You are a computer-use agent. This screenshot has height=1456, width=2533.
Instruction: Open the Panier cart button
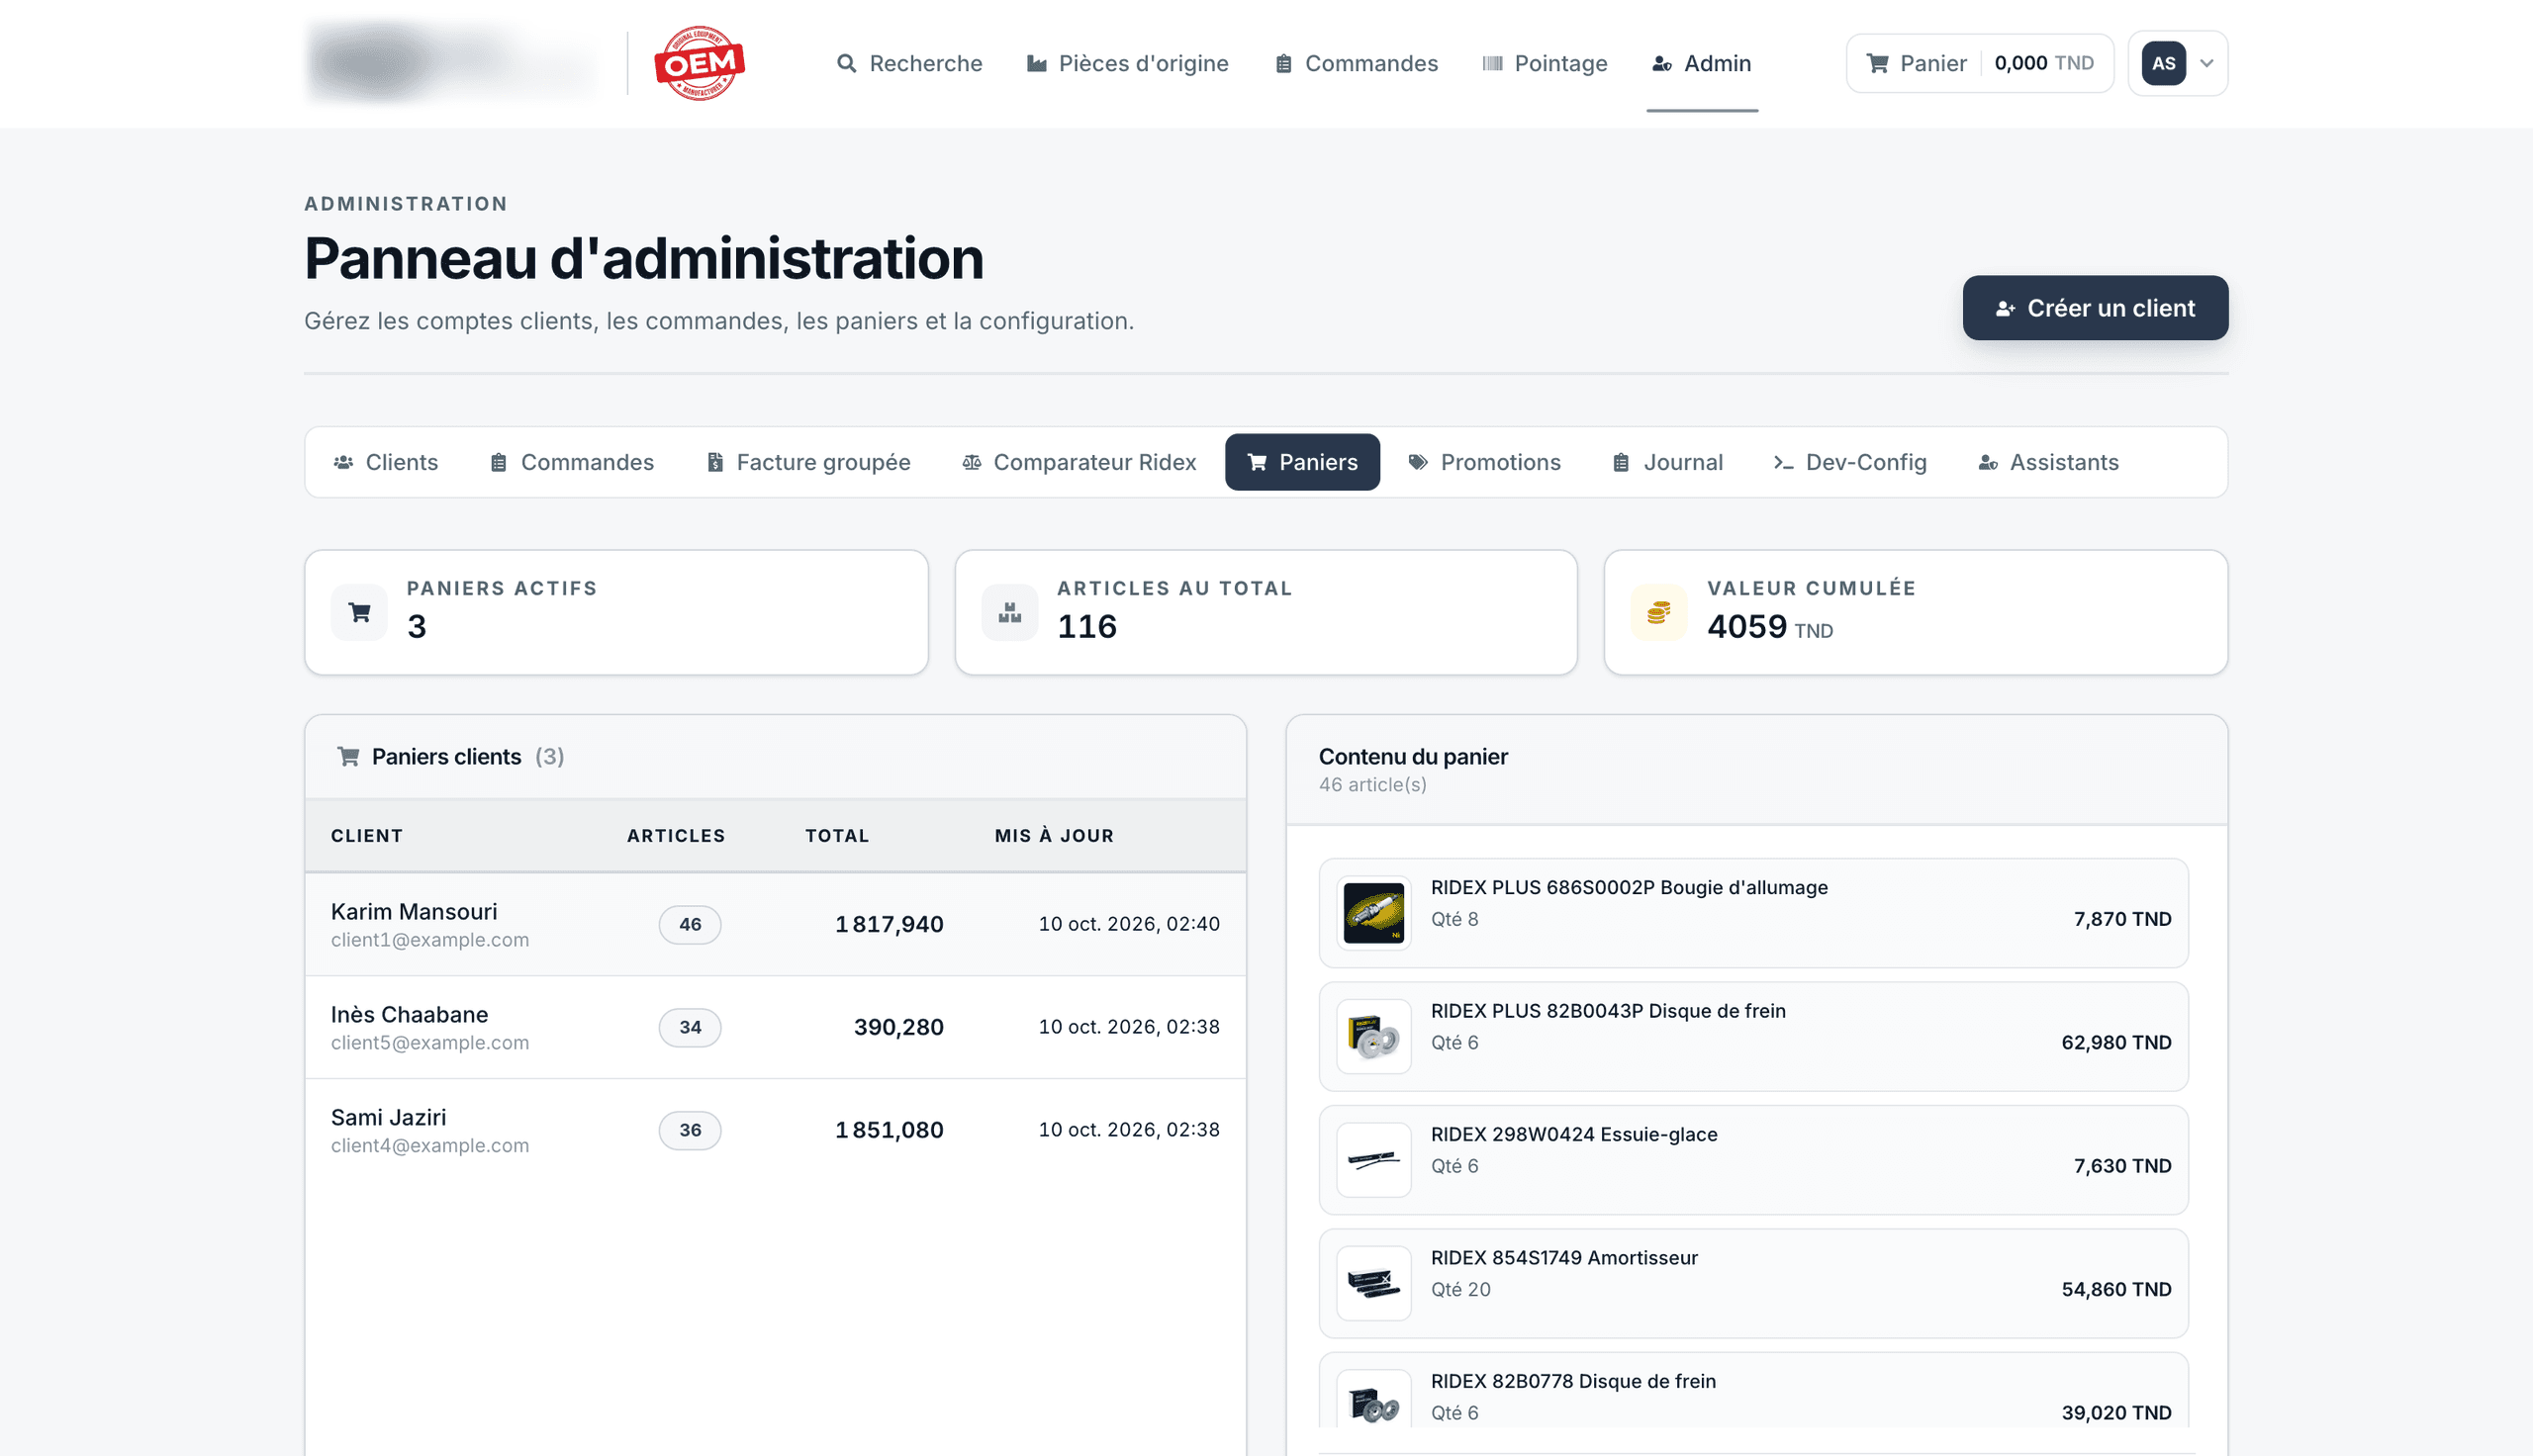1980,63
